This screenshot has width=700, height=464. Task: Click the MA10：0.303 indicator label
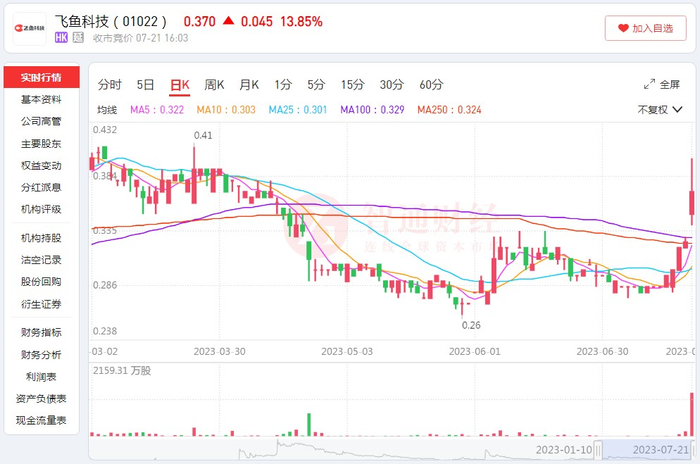point(226,110)
